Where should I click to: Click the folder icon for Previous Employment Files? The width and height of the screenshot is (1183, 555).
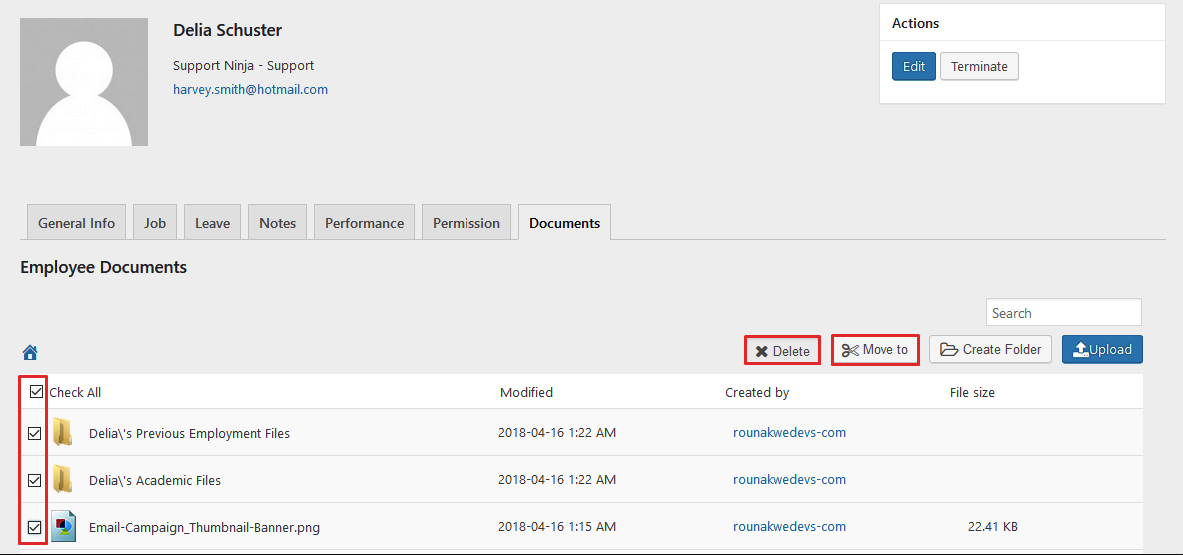63,433
